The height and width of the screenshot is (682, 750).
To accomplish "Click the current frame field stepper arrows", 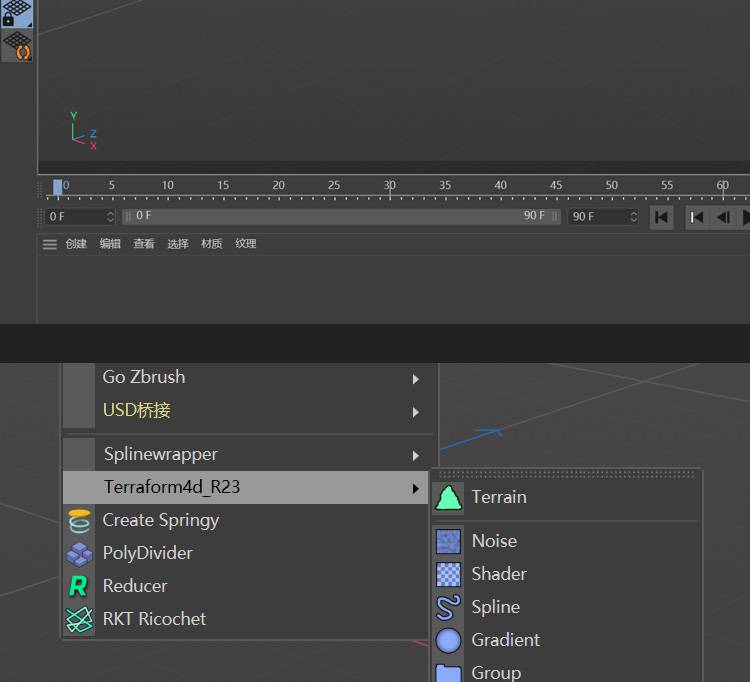I will click(x=110, y=217).
